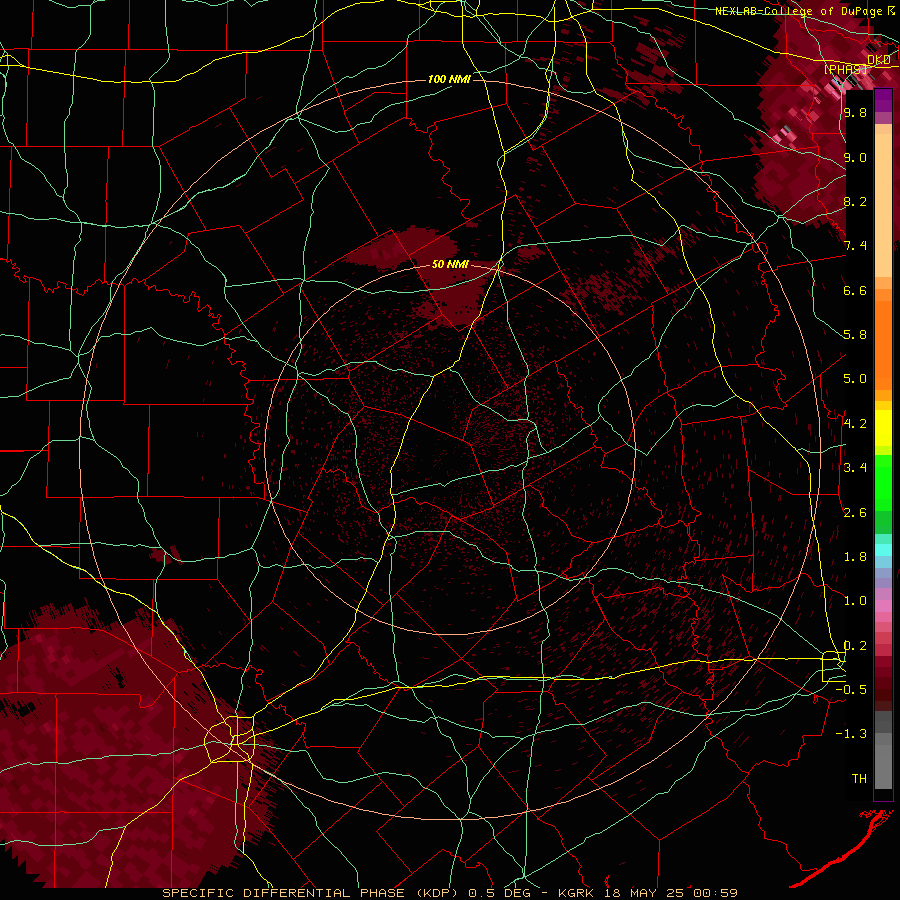Click the 1.0 value on the color scale
This screenshot has width=900, height=900.
point(855,600)
